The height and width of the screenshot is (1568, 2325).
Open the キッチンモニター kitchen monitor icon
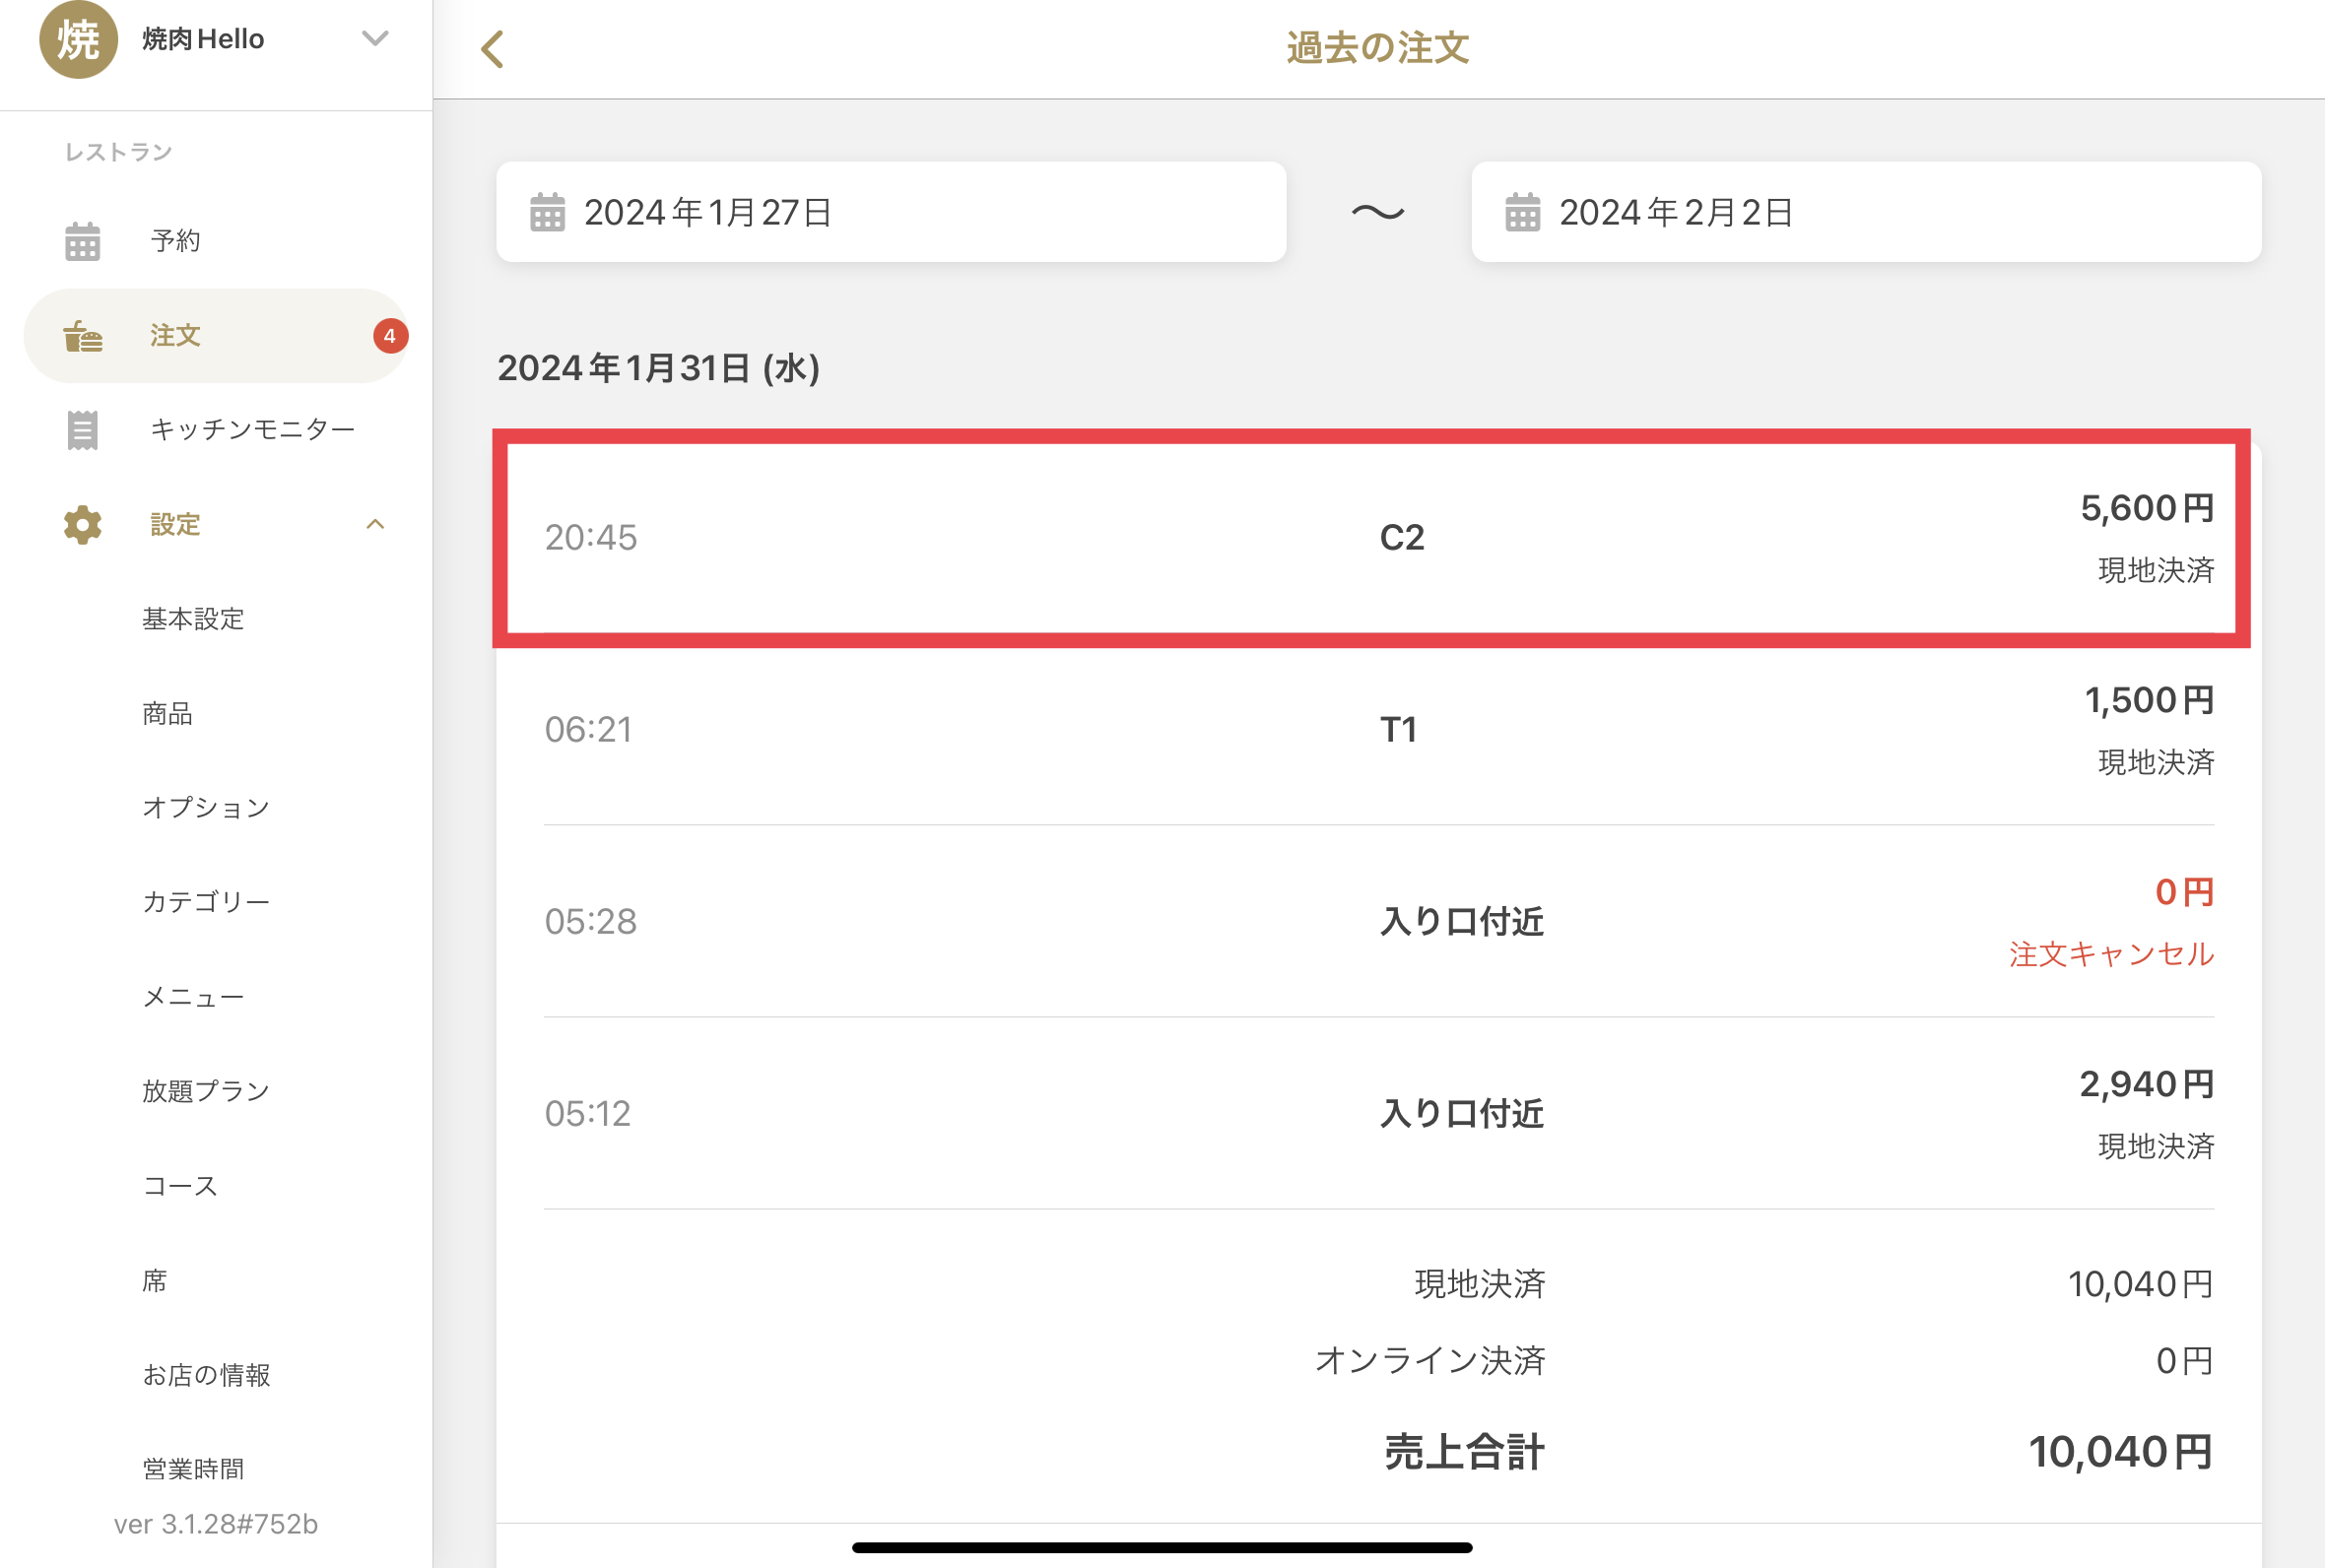(x=82, y=429)
